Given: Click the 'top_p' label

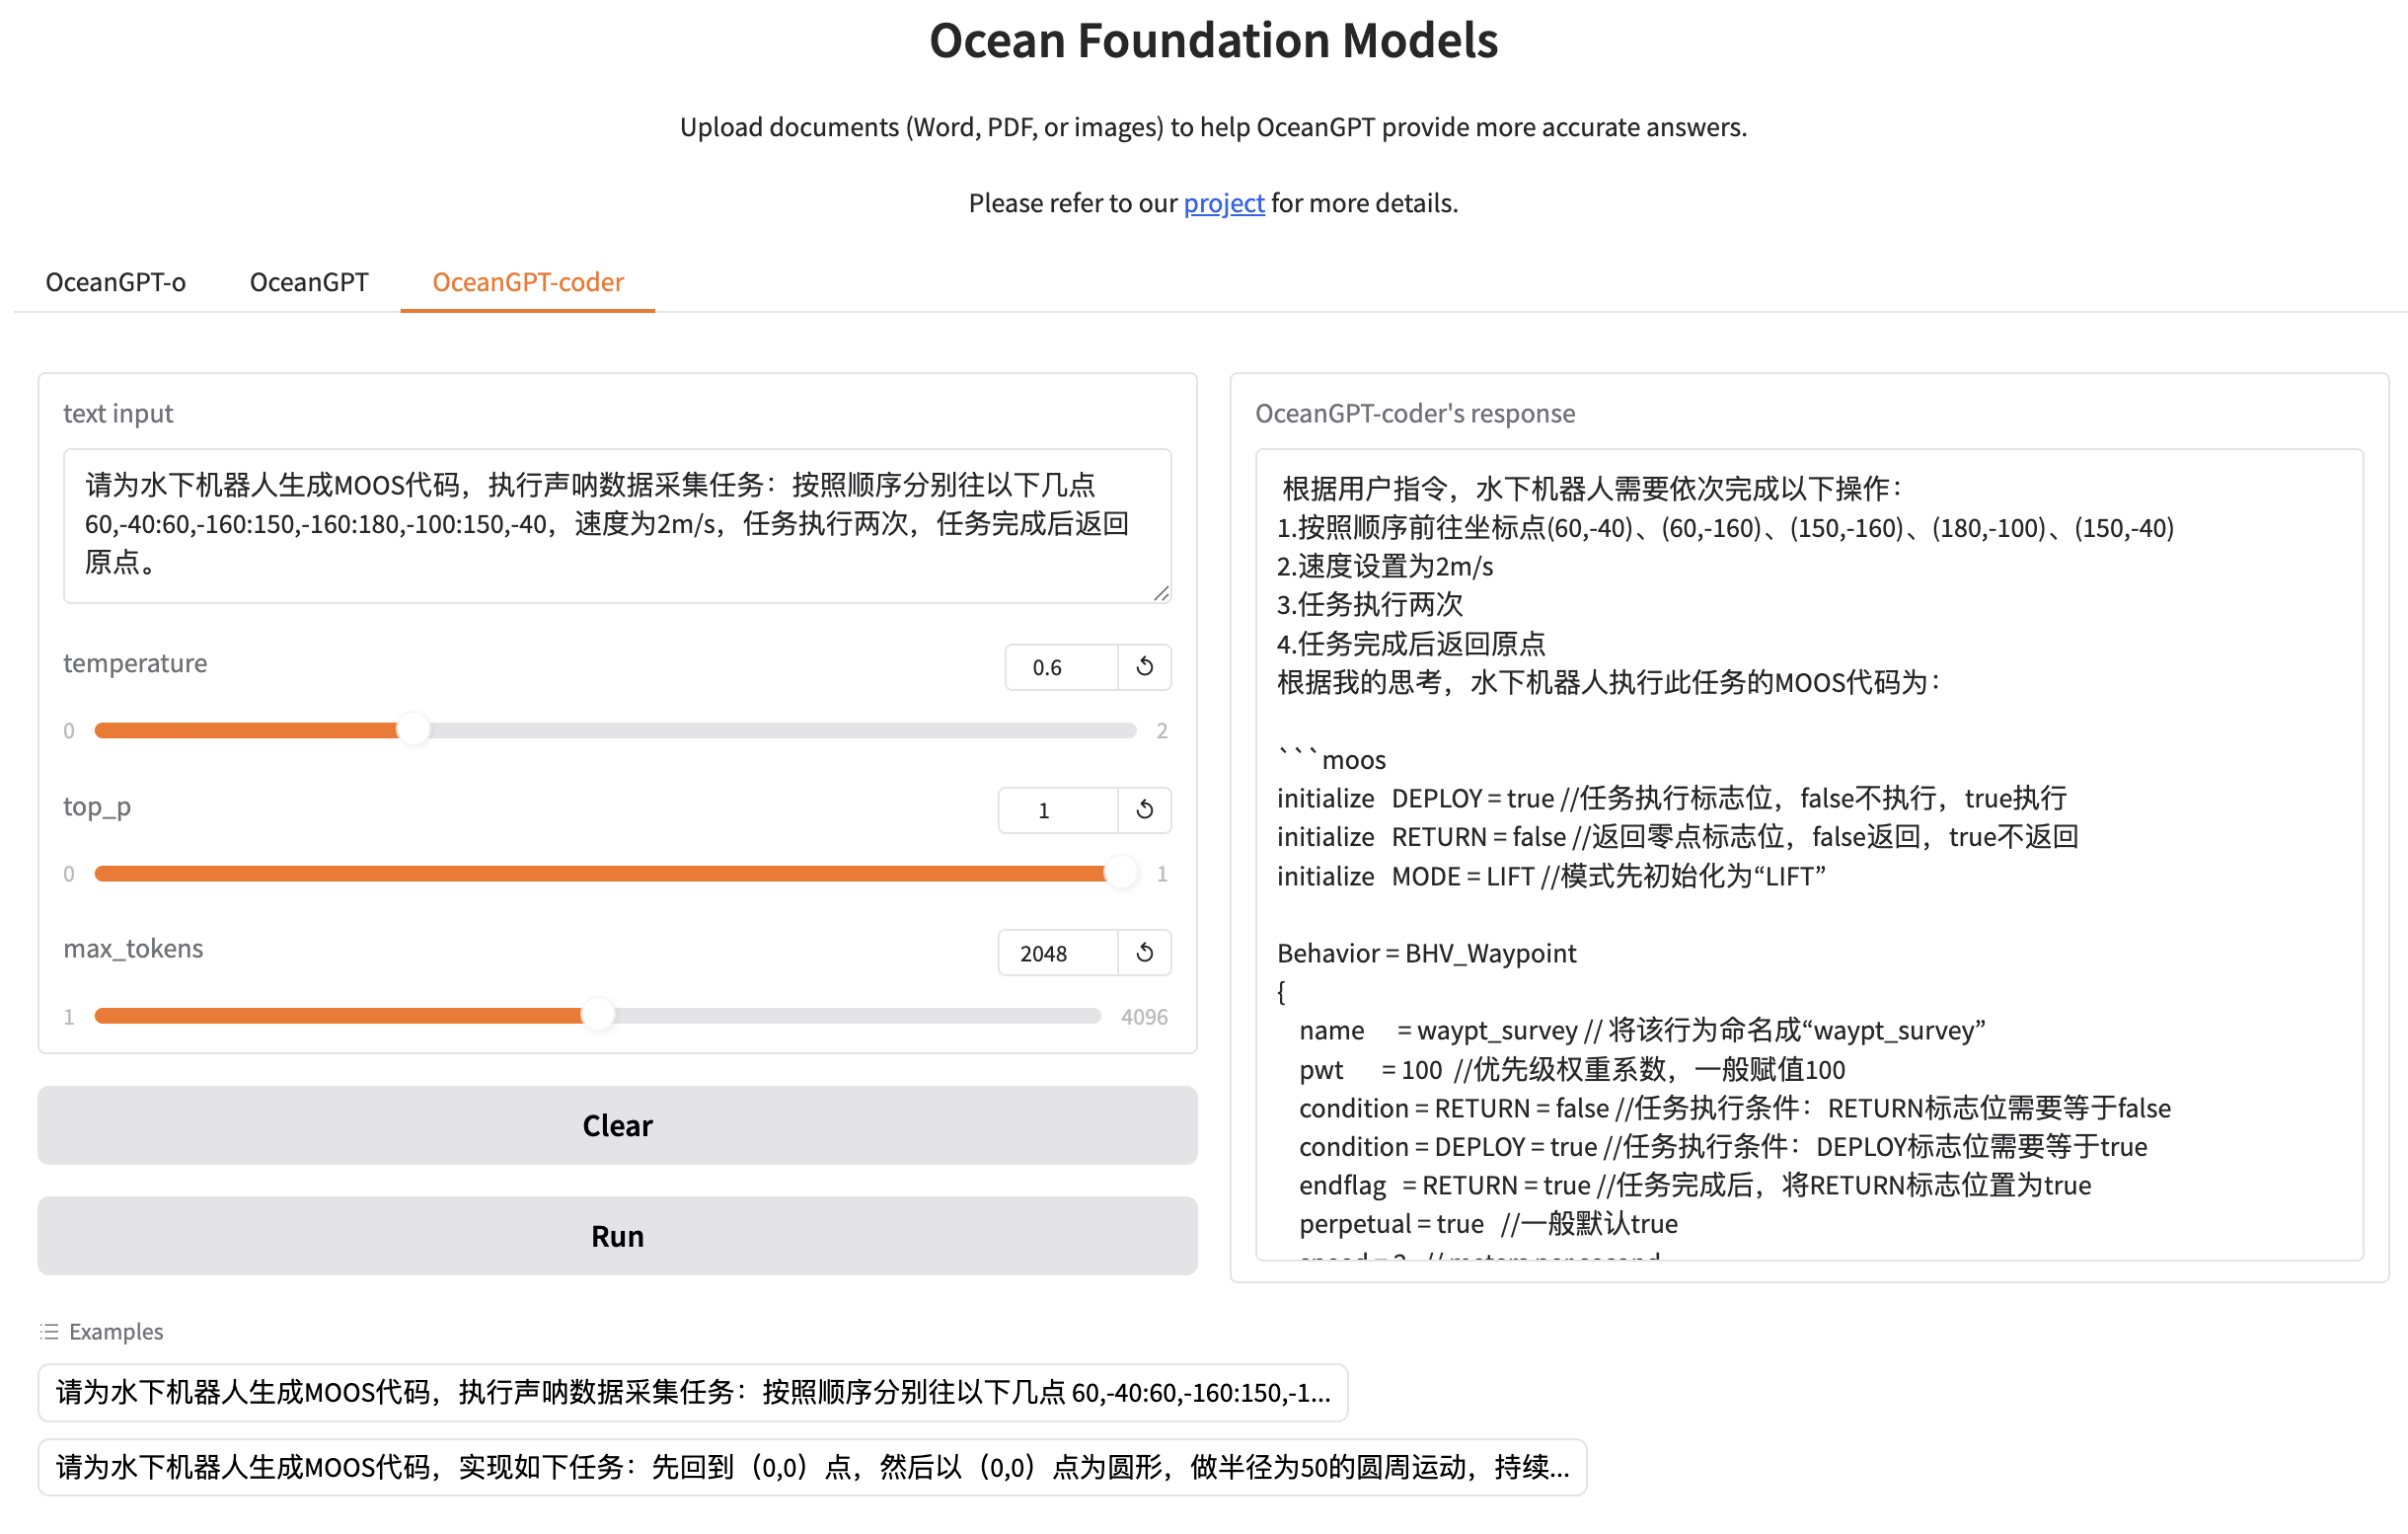Looking at the screenshot, I should (97, 806).
